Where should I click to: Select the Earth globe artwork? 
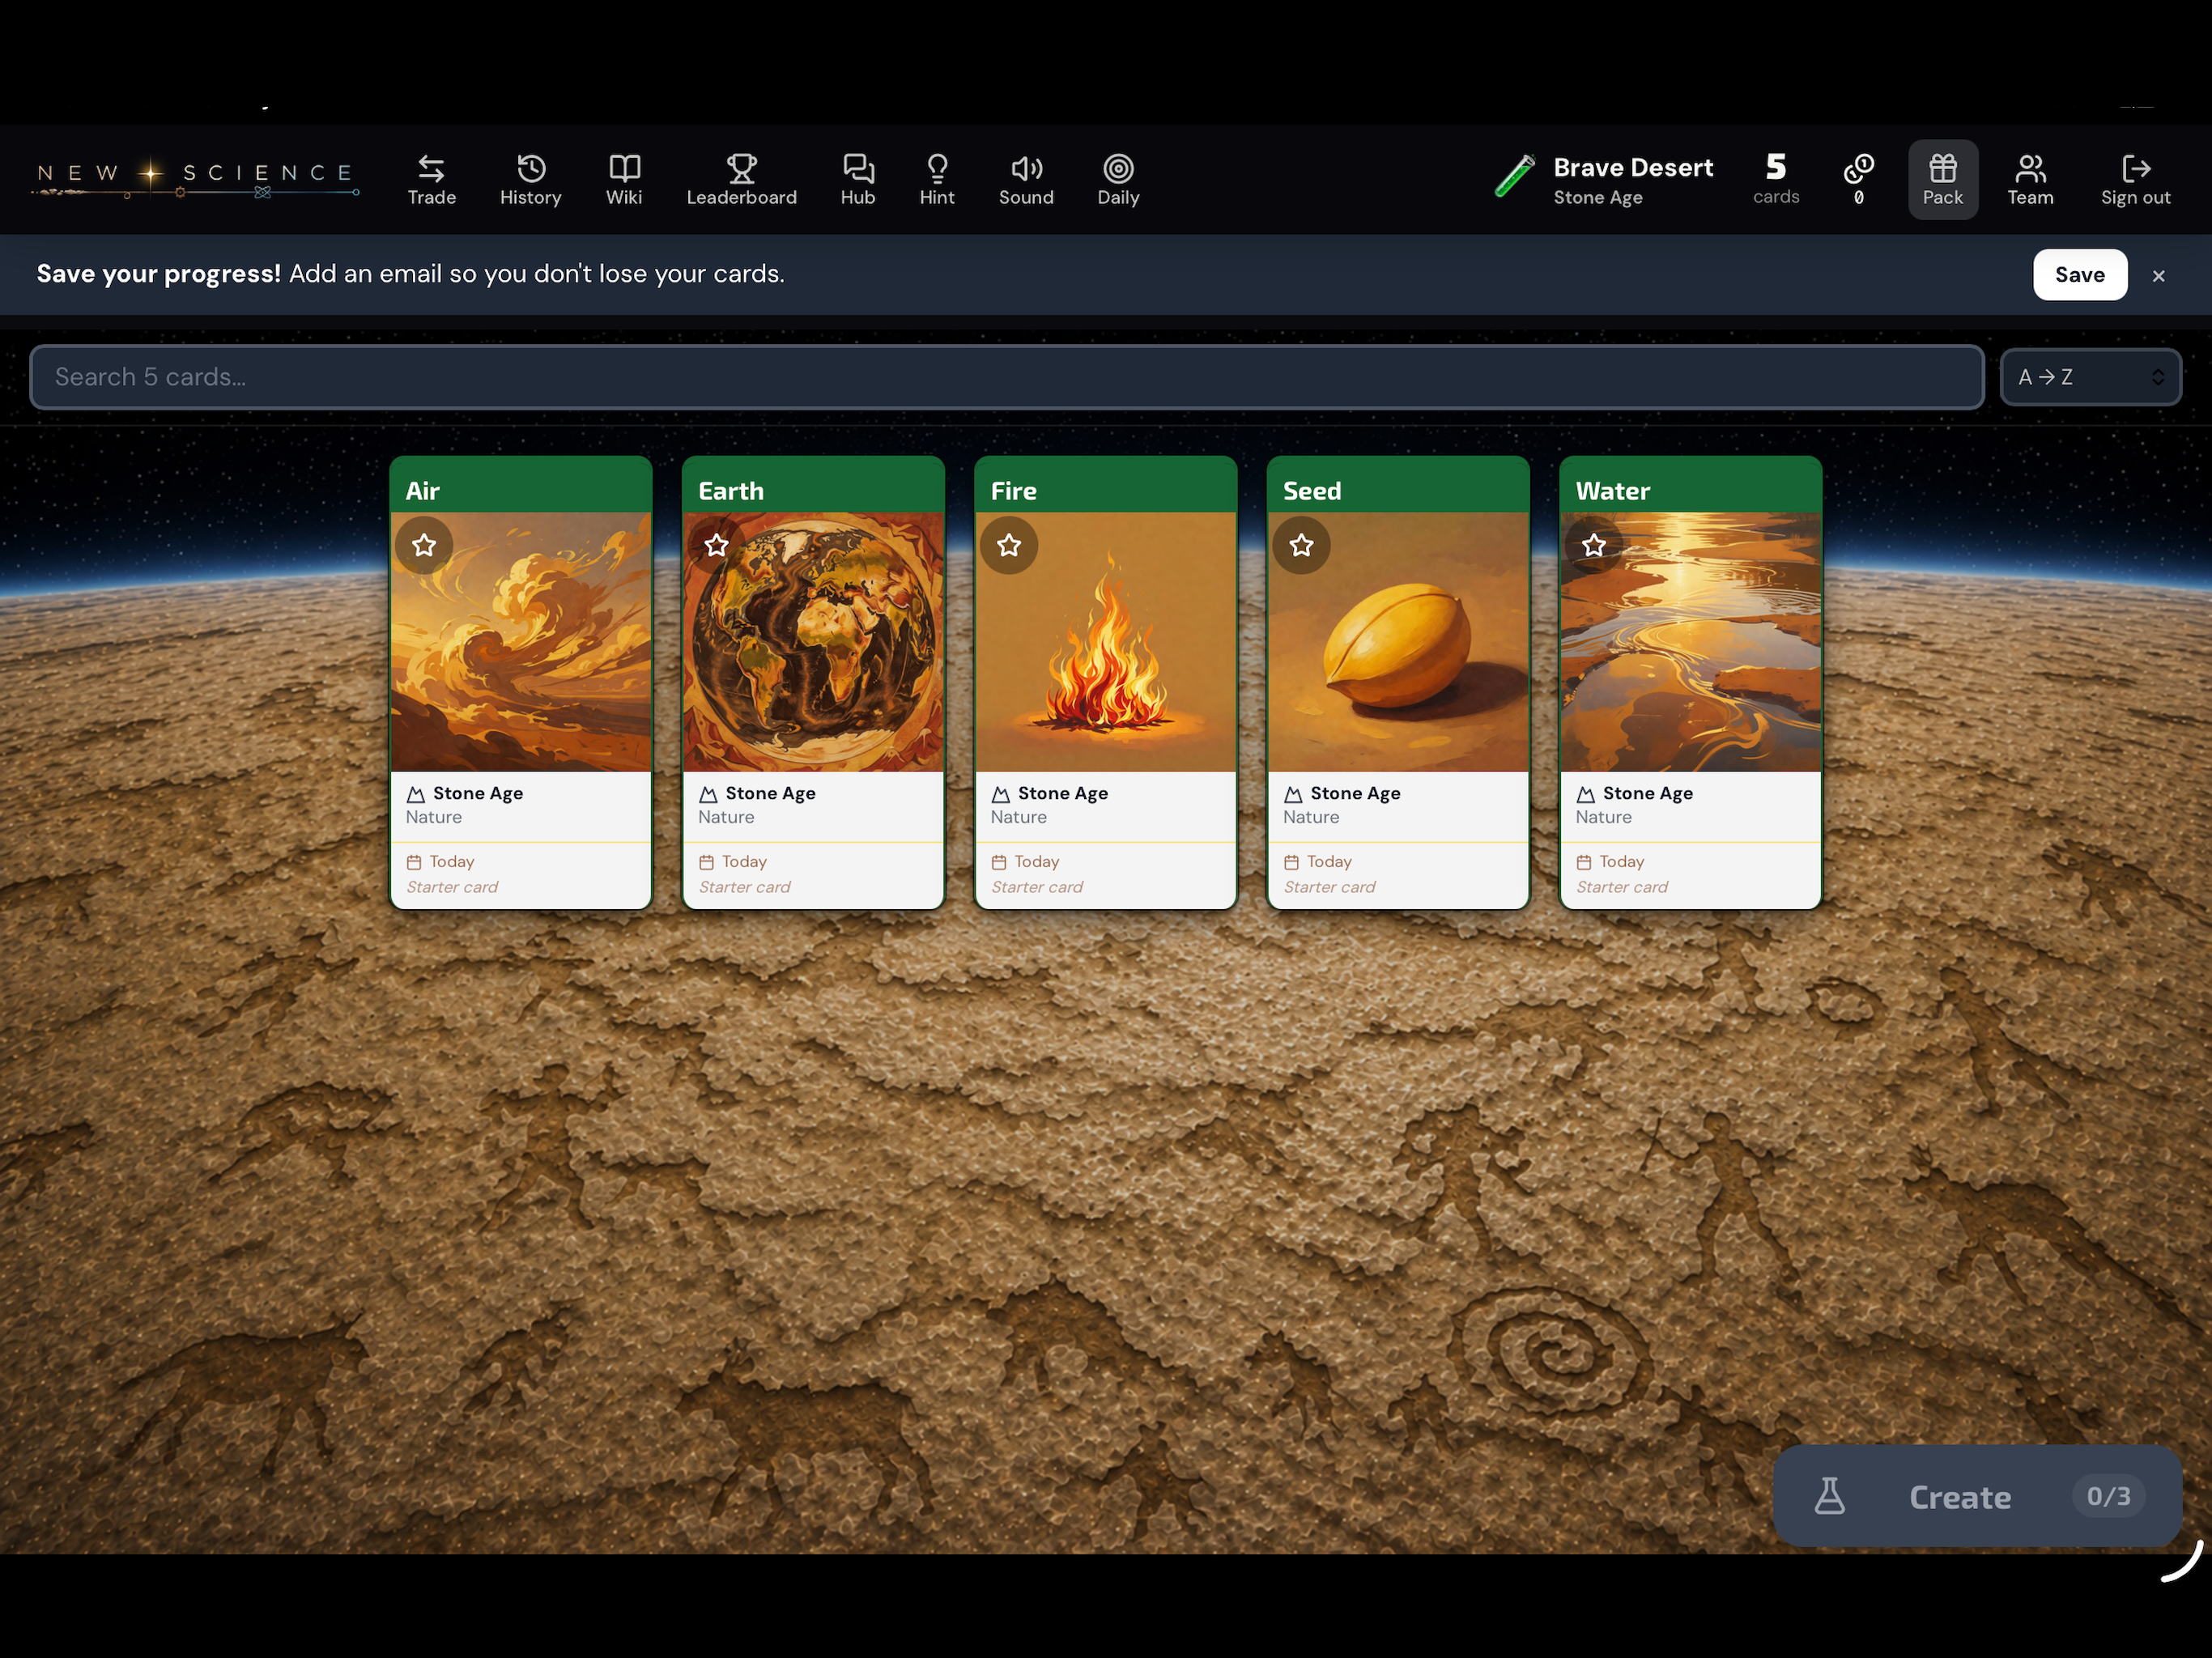click(x=813, y=642)
